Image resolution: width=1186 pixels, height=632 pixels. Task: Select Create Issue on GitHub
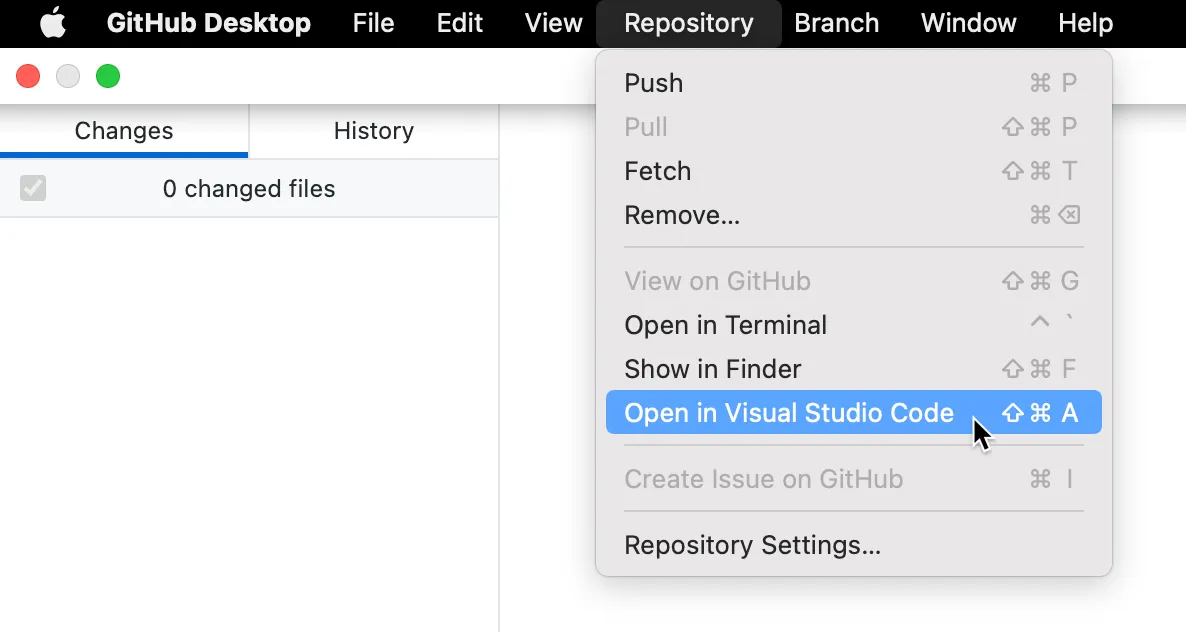click(x=764, y=479)
